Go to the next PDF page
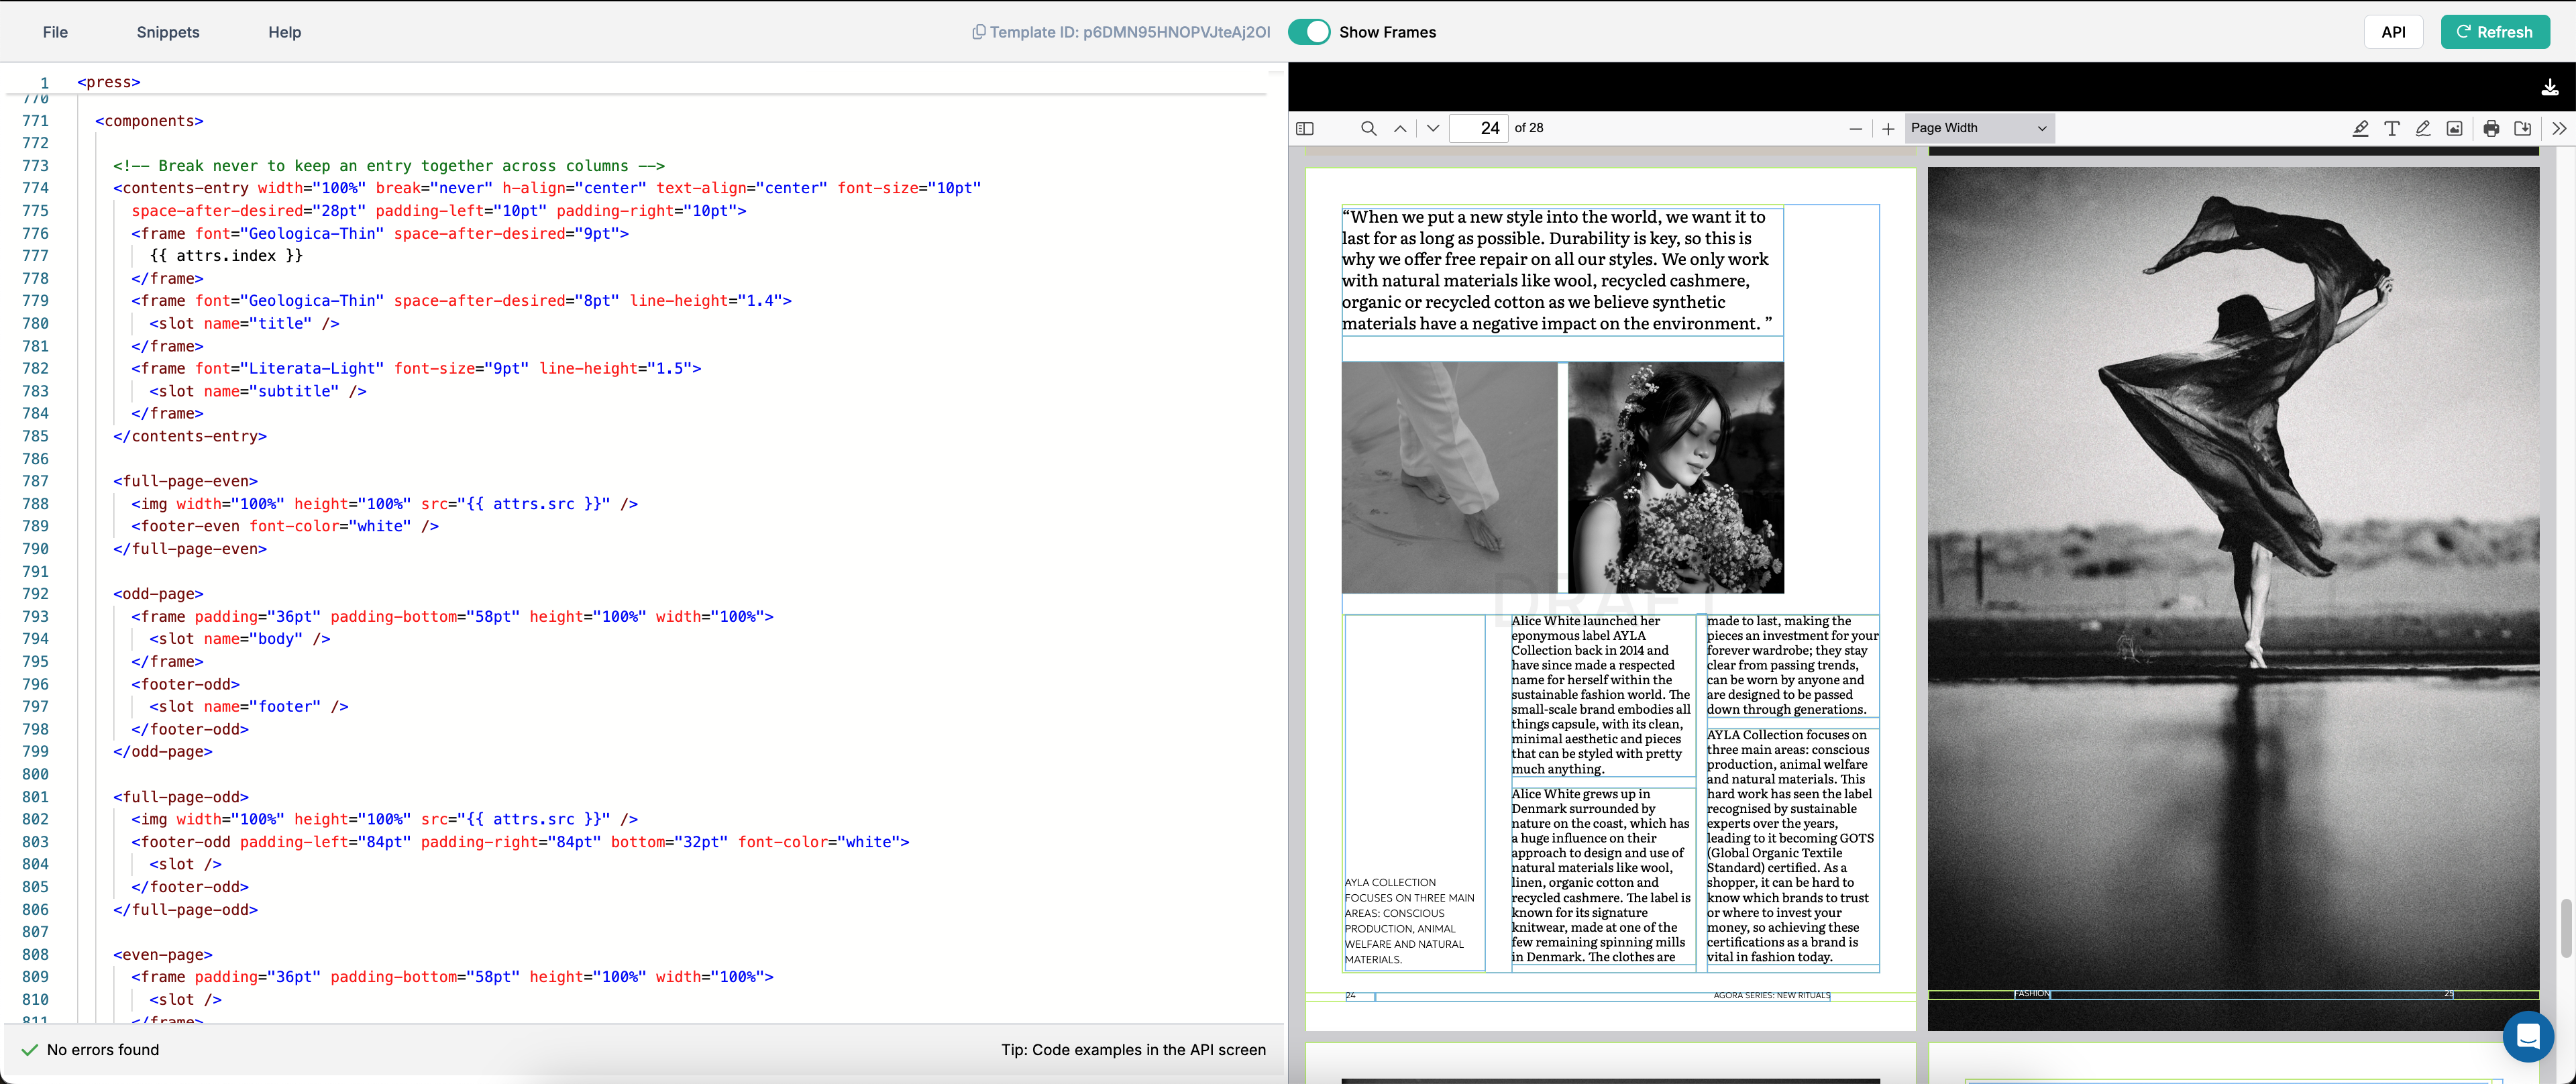 click(x=1432, y=128)
